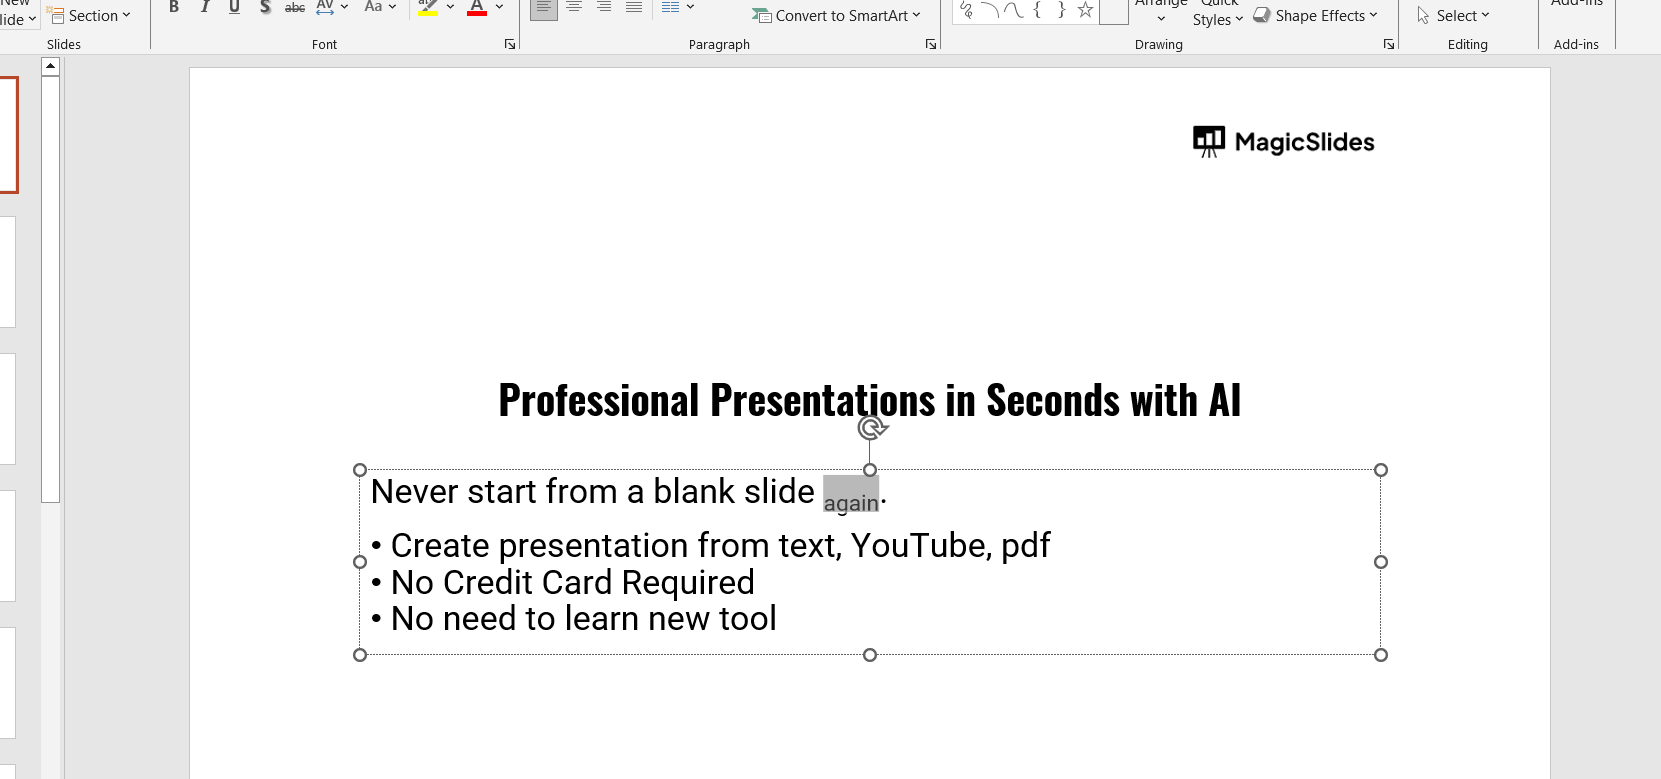The image size is (1661, 779).
Task: Open the Shape Effects menu
Action: pos(1315,15)
